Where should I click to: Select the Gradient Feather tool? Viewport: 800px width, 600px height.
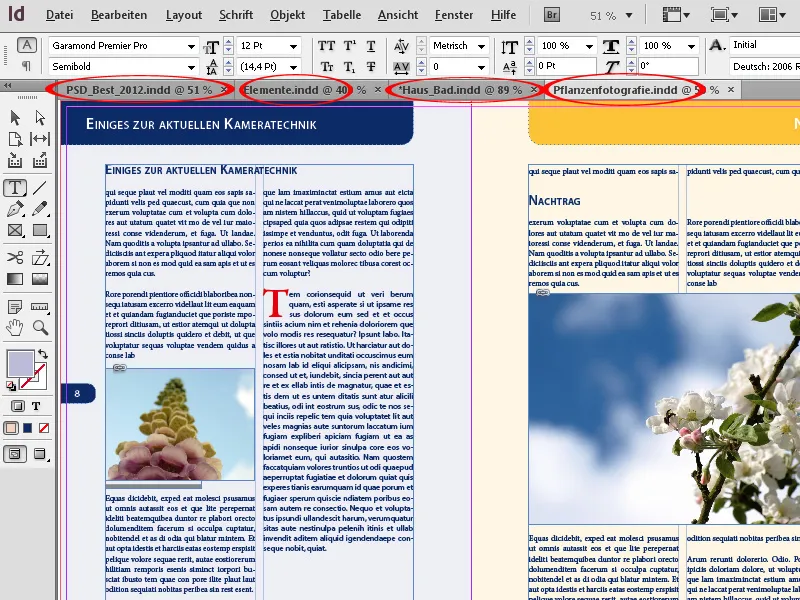tap(40, 279)
